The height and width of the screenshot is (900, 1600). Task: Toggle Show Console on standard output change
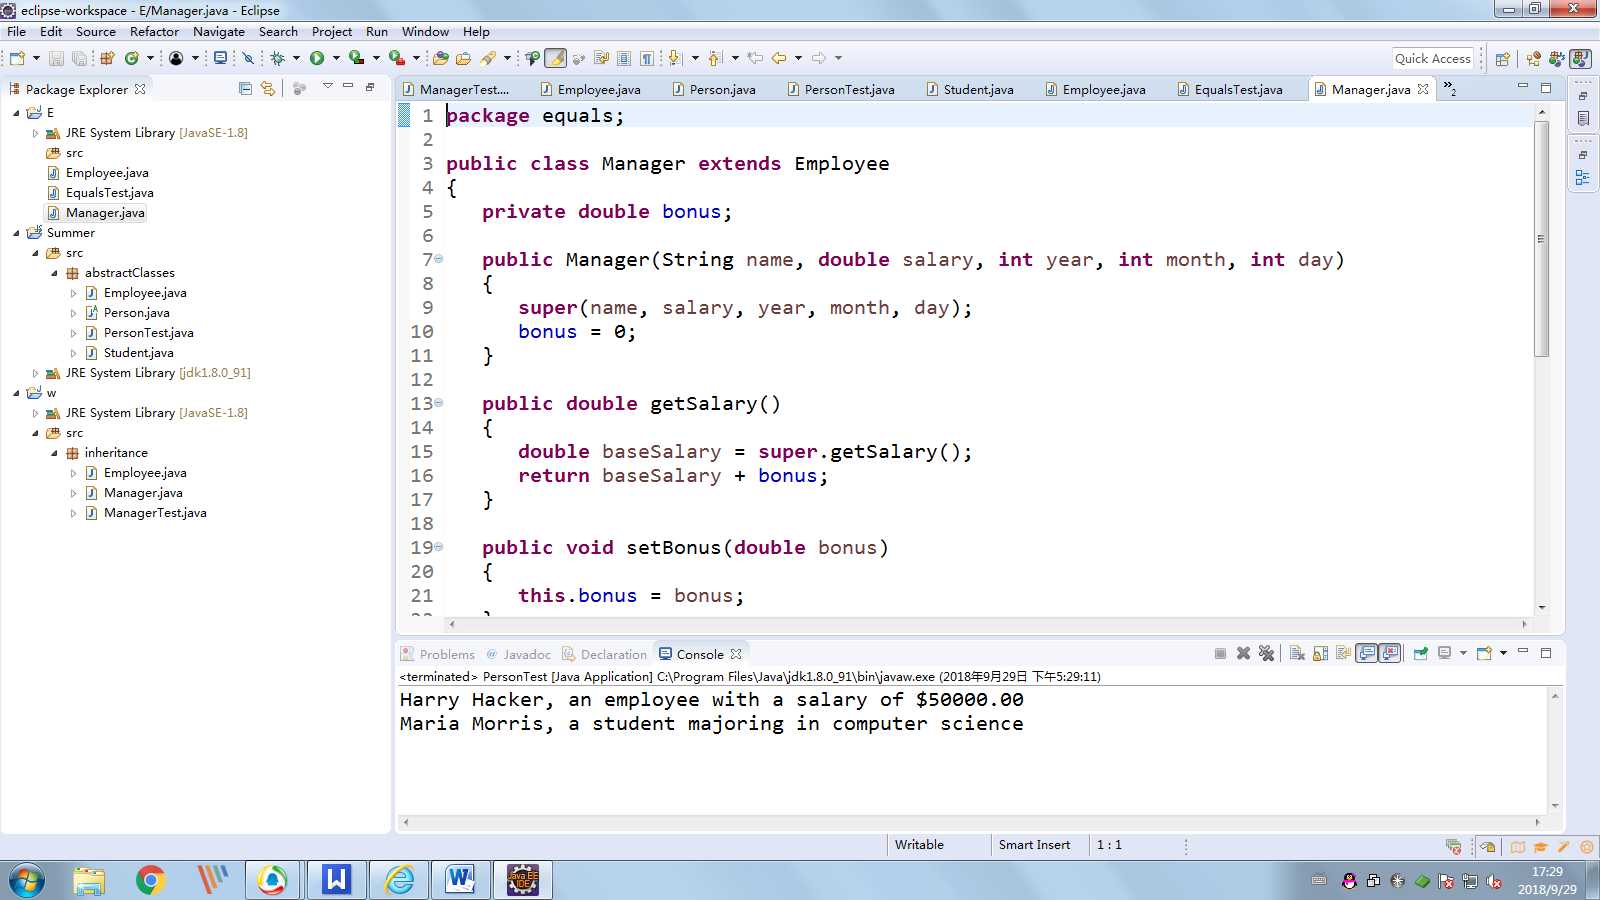pos(1366,653)
